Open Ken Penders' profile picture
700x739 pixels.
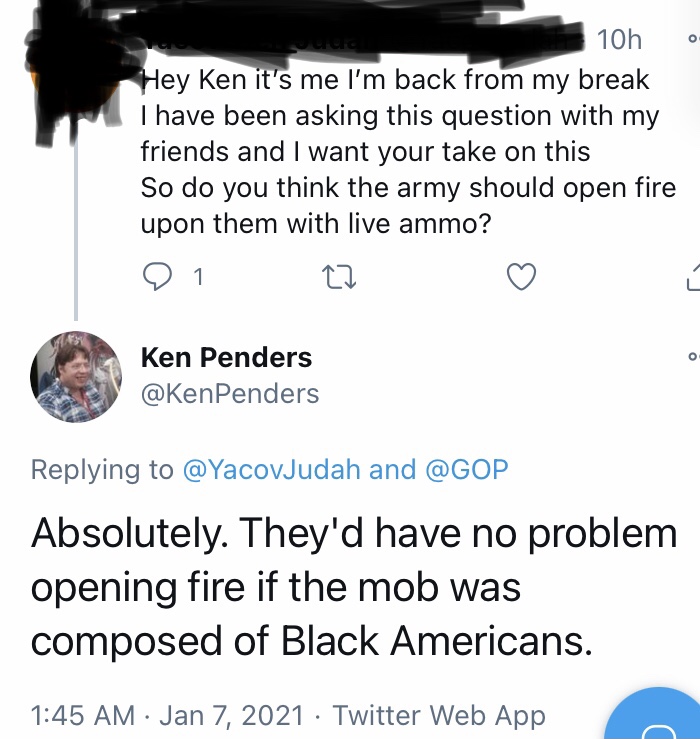[x=76, y=377]
